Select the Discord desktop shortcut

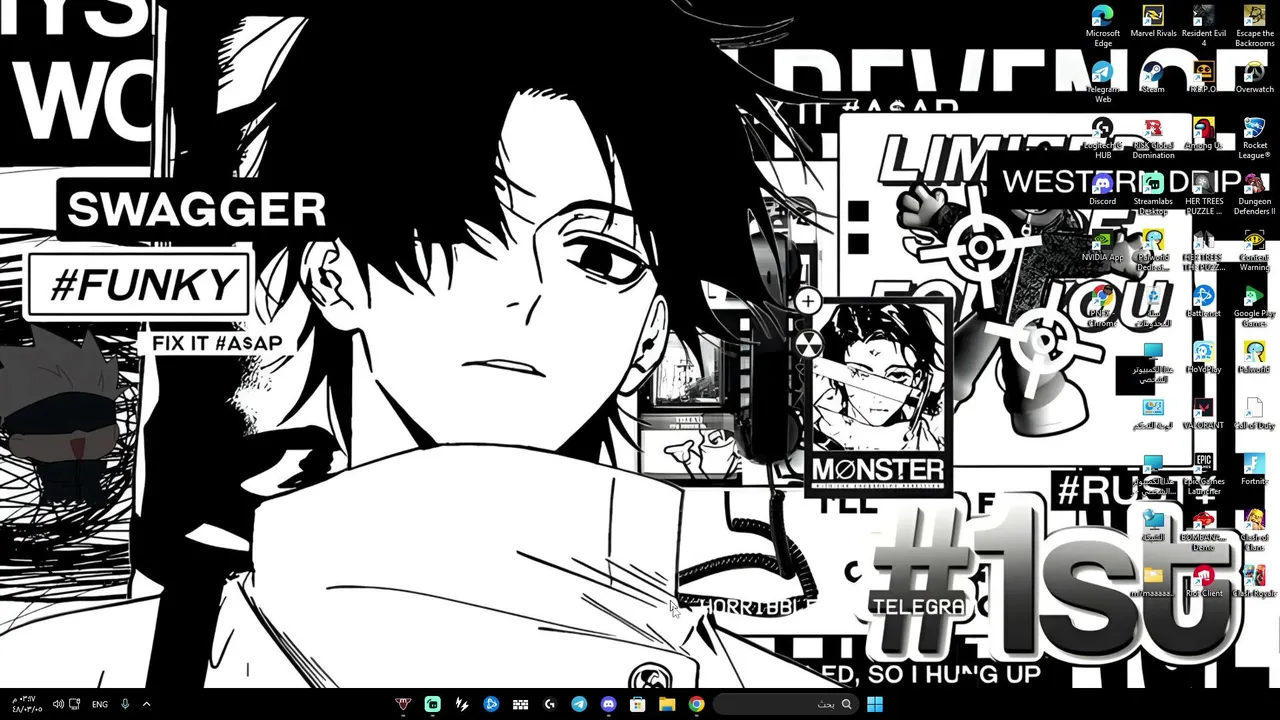(x=1103, y=189)
